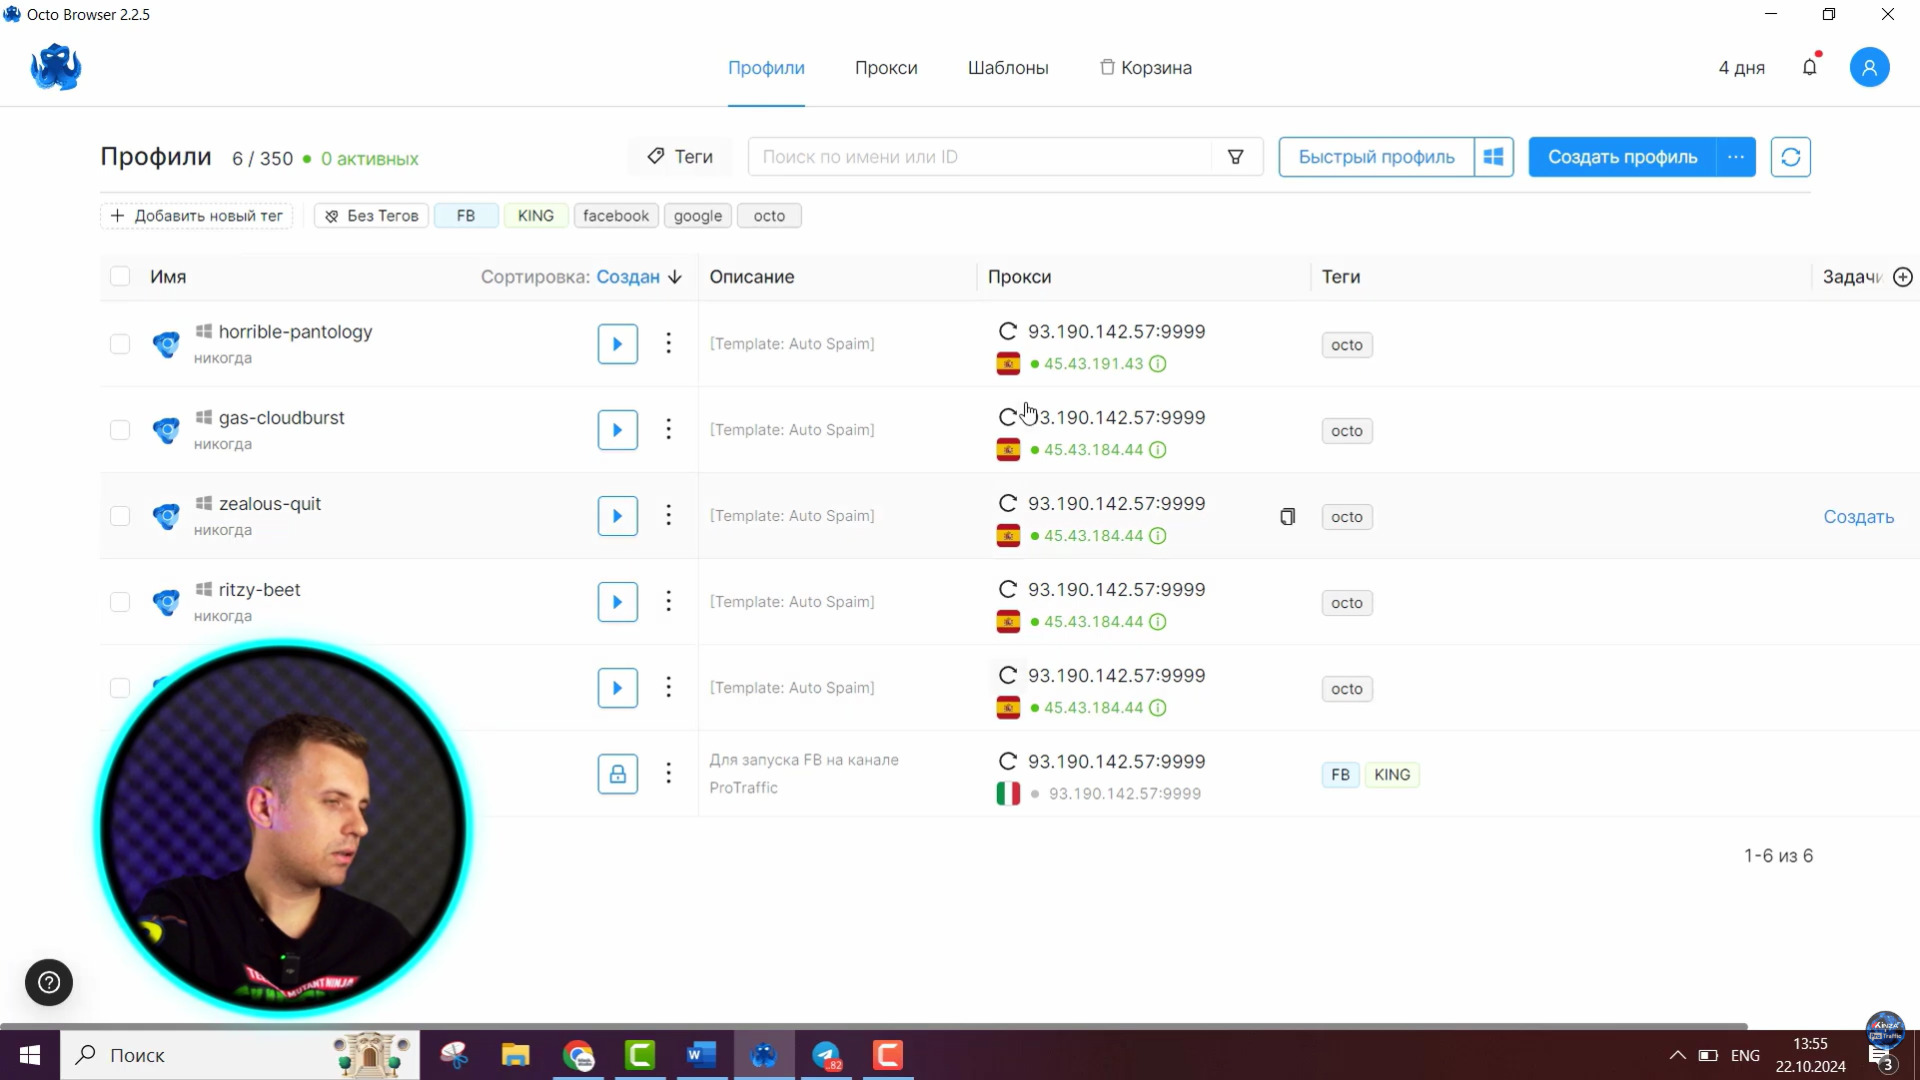1920x1080 pixels.
Task: Filter by google tag chip
Action: coord(698,216)
